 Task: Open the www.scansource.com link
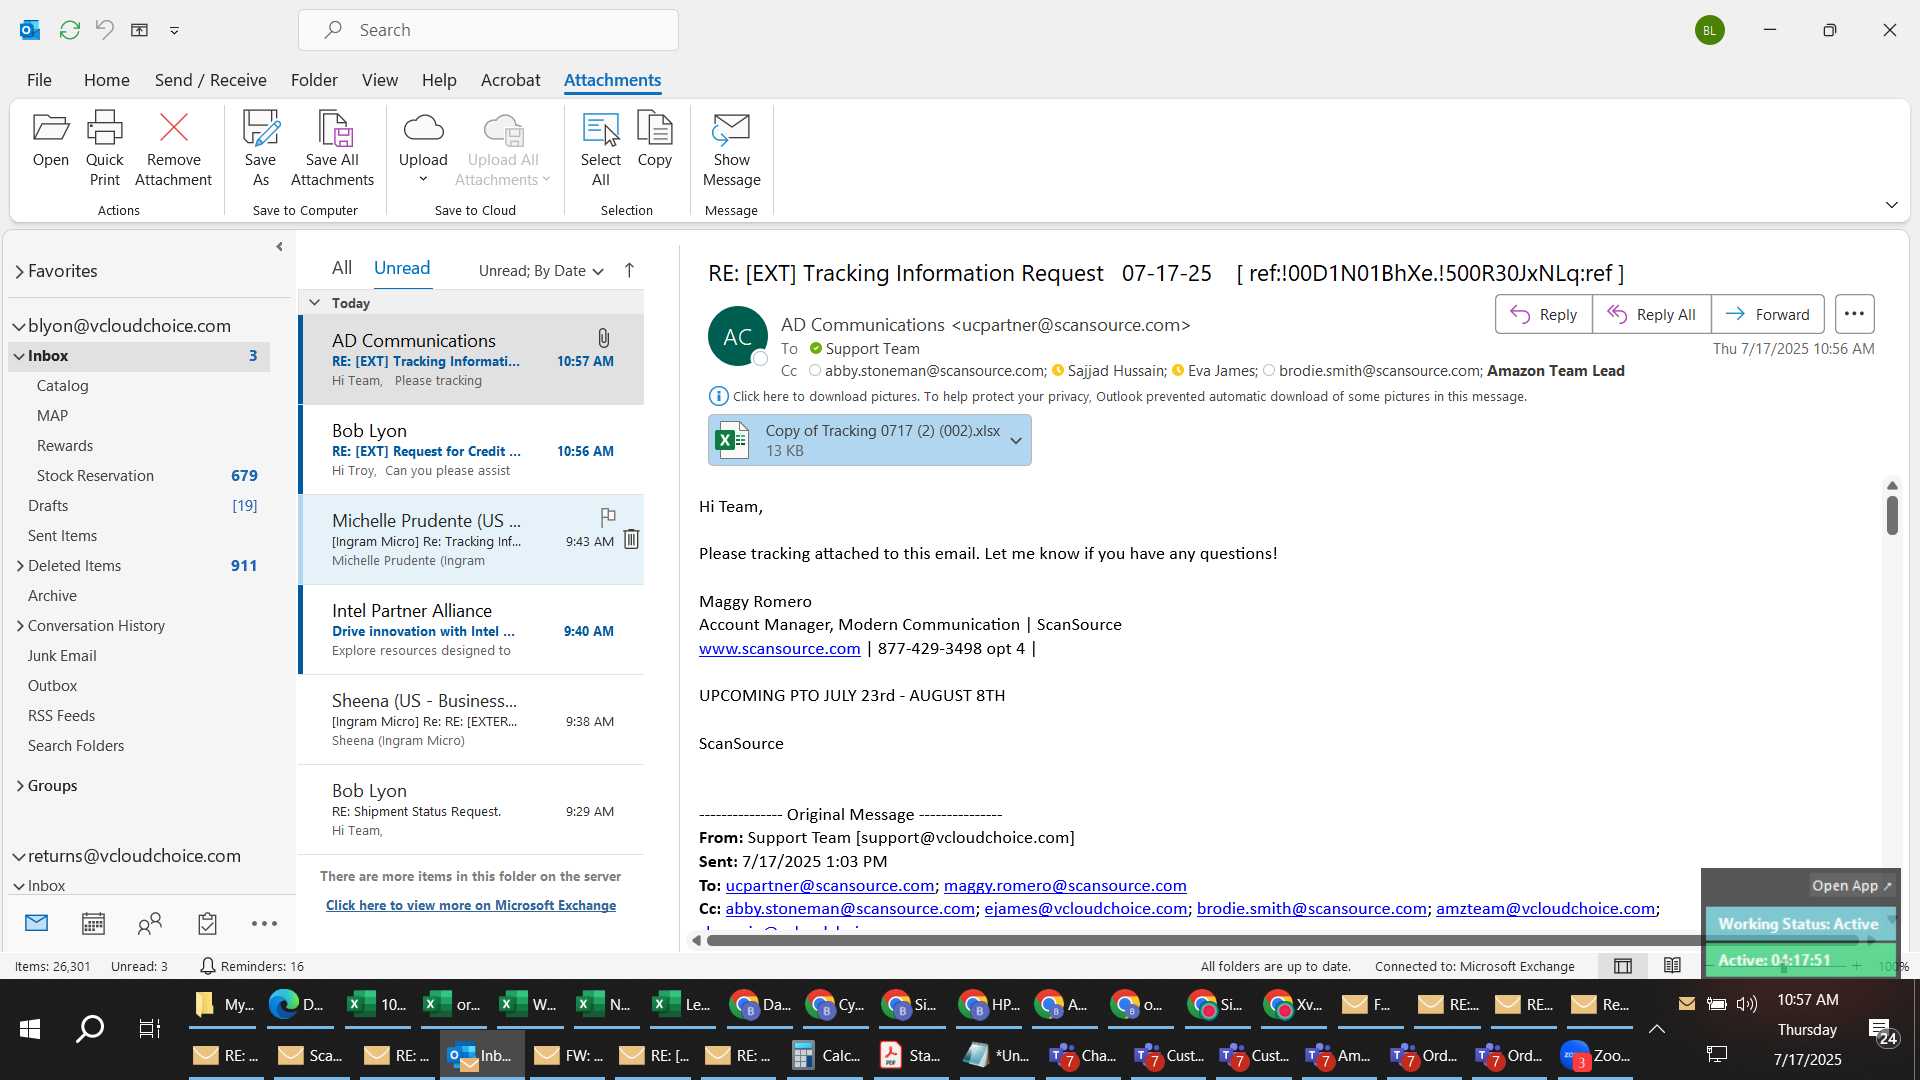pyautogui.click(x=779, y=649)
